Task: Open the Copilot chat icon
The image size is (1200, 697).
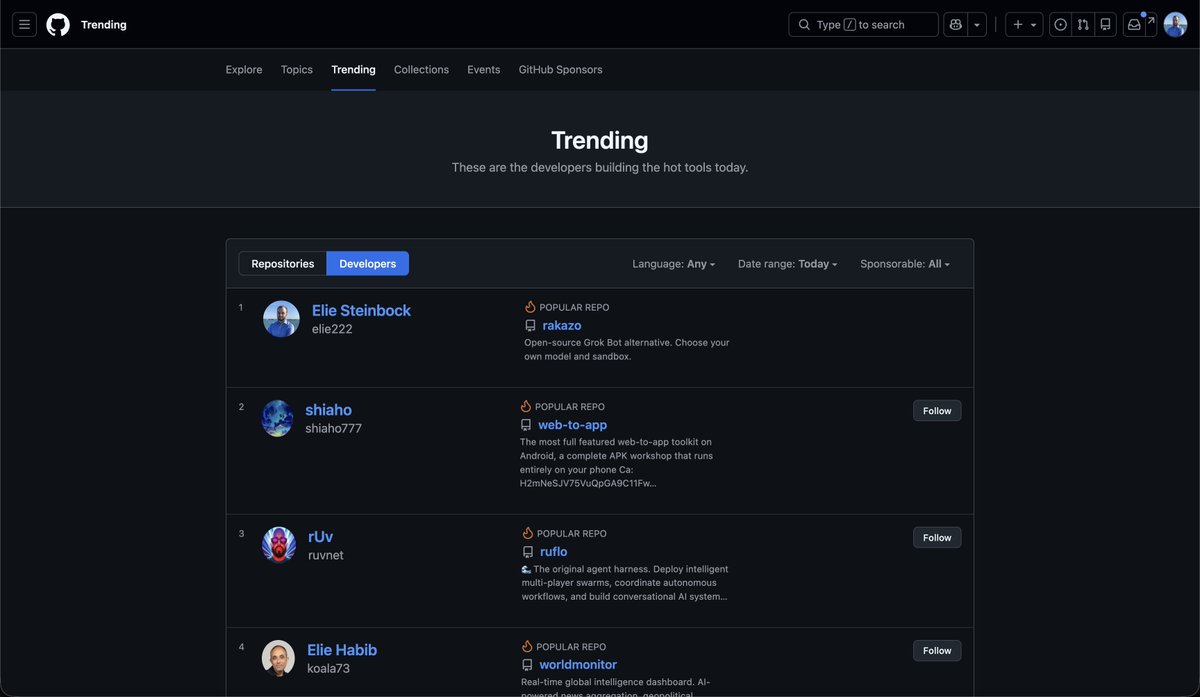Action: click(956, 24)
